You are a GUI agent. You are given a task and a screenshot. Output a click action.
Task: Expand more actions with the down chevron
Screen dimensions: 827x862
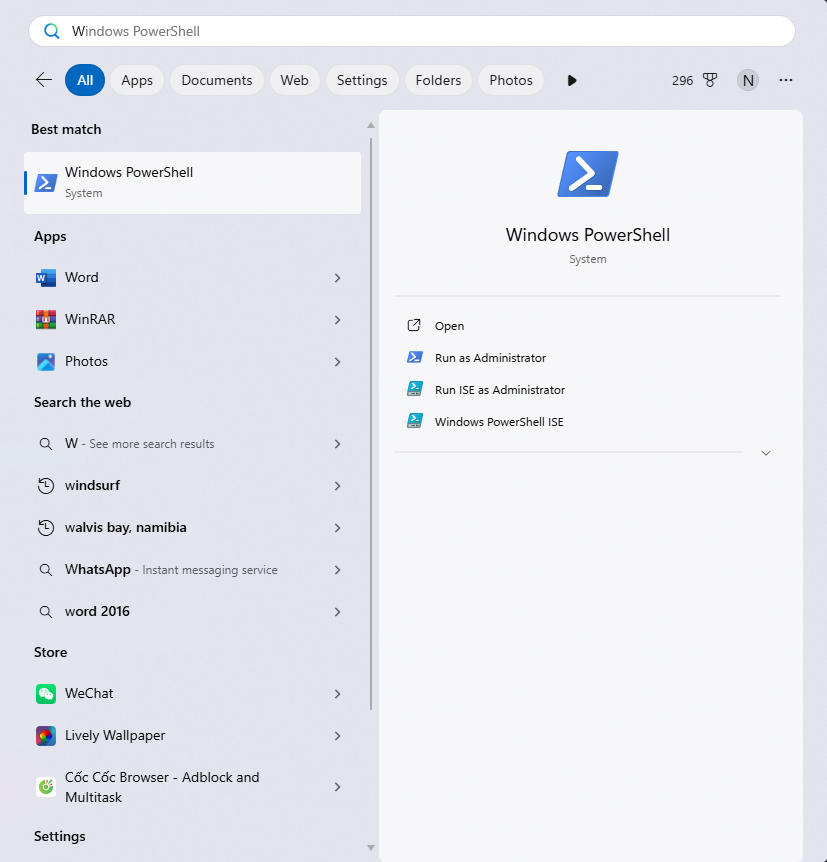(766, 453)
